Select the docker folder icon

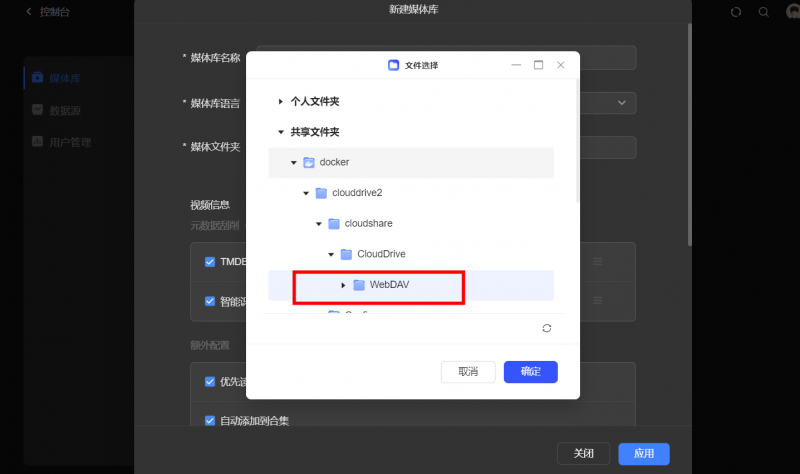click(x=309, y=162)
